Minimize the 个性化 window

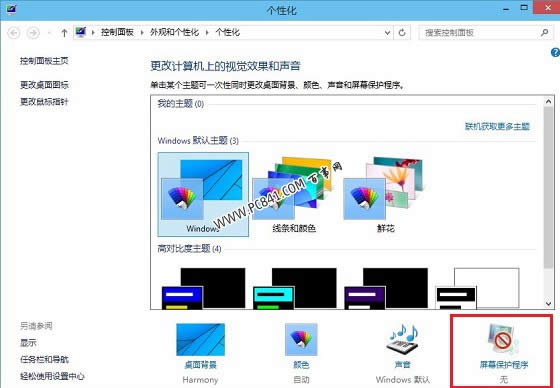506,9
